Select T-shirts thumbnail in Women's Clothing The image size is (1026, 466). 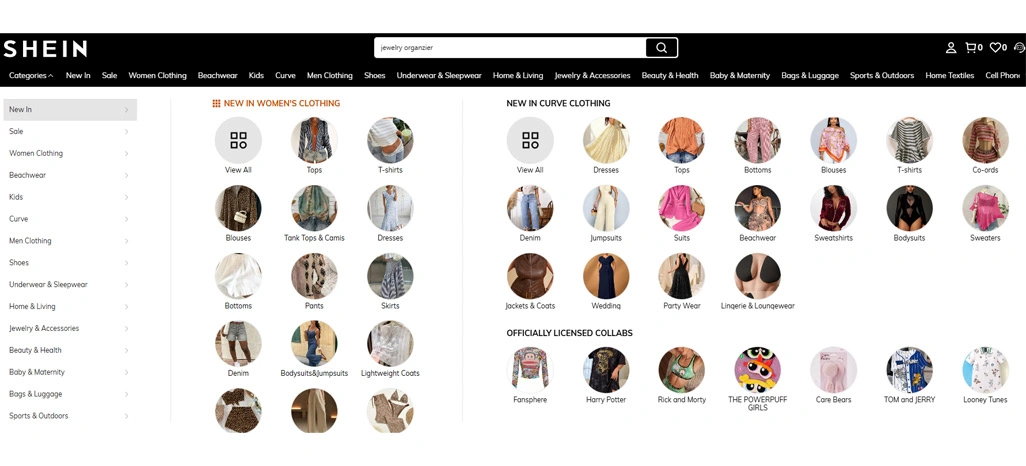390,140
